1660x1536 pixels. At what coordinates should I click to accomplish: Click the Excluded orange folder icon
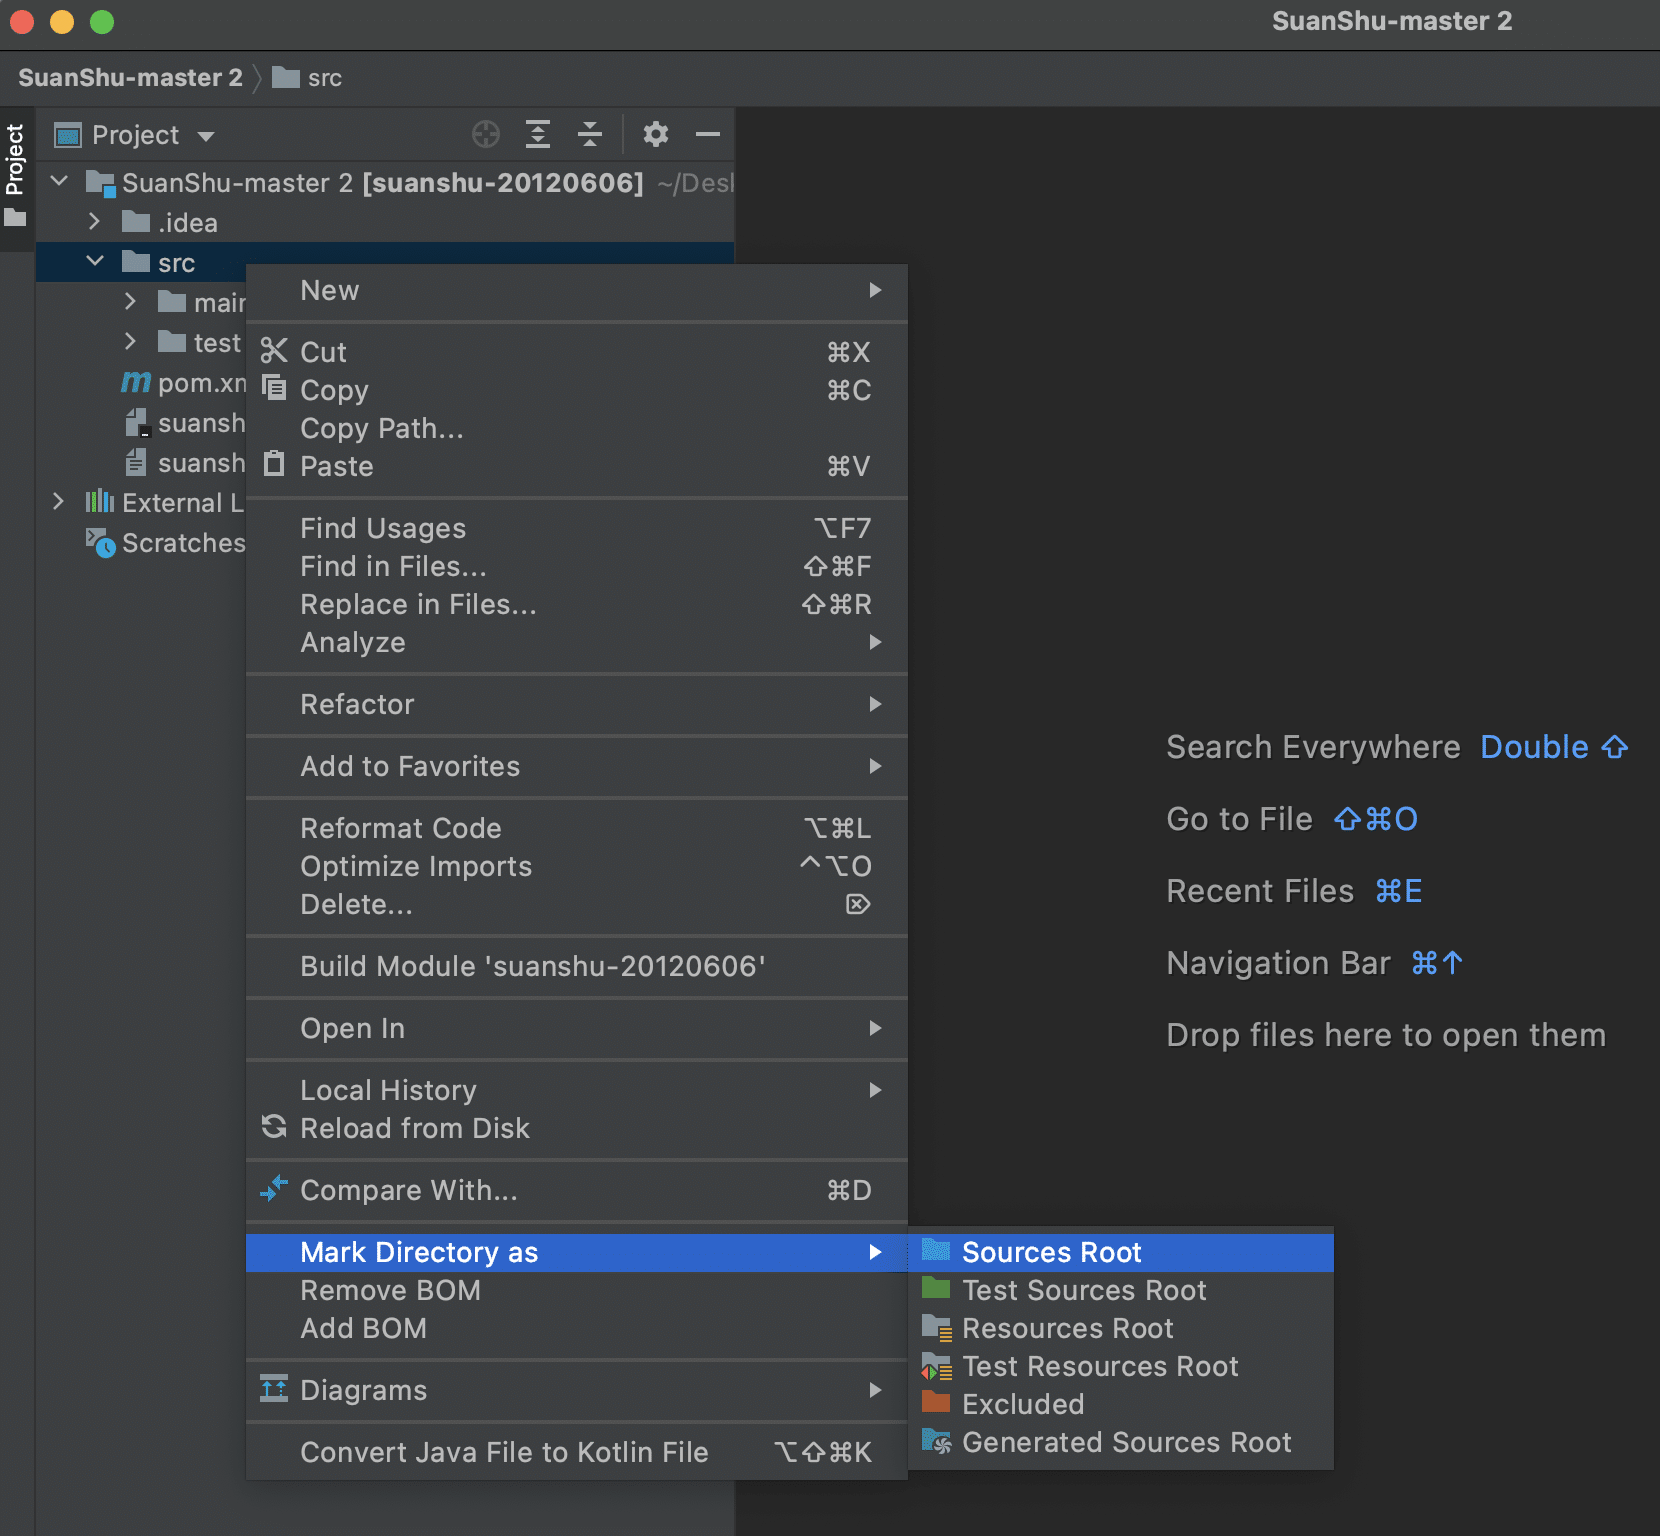936,1402
